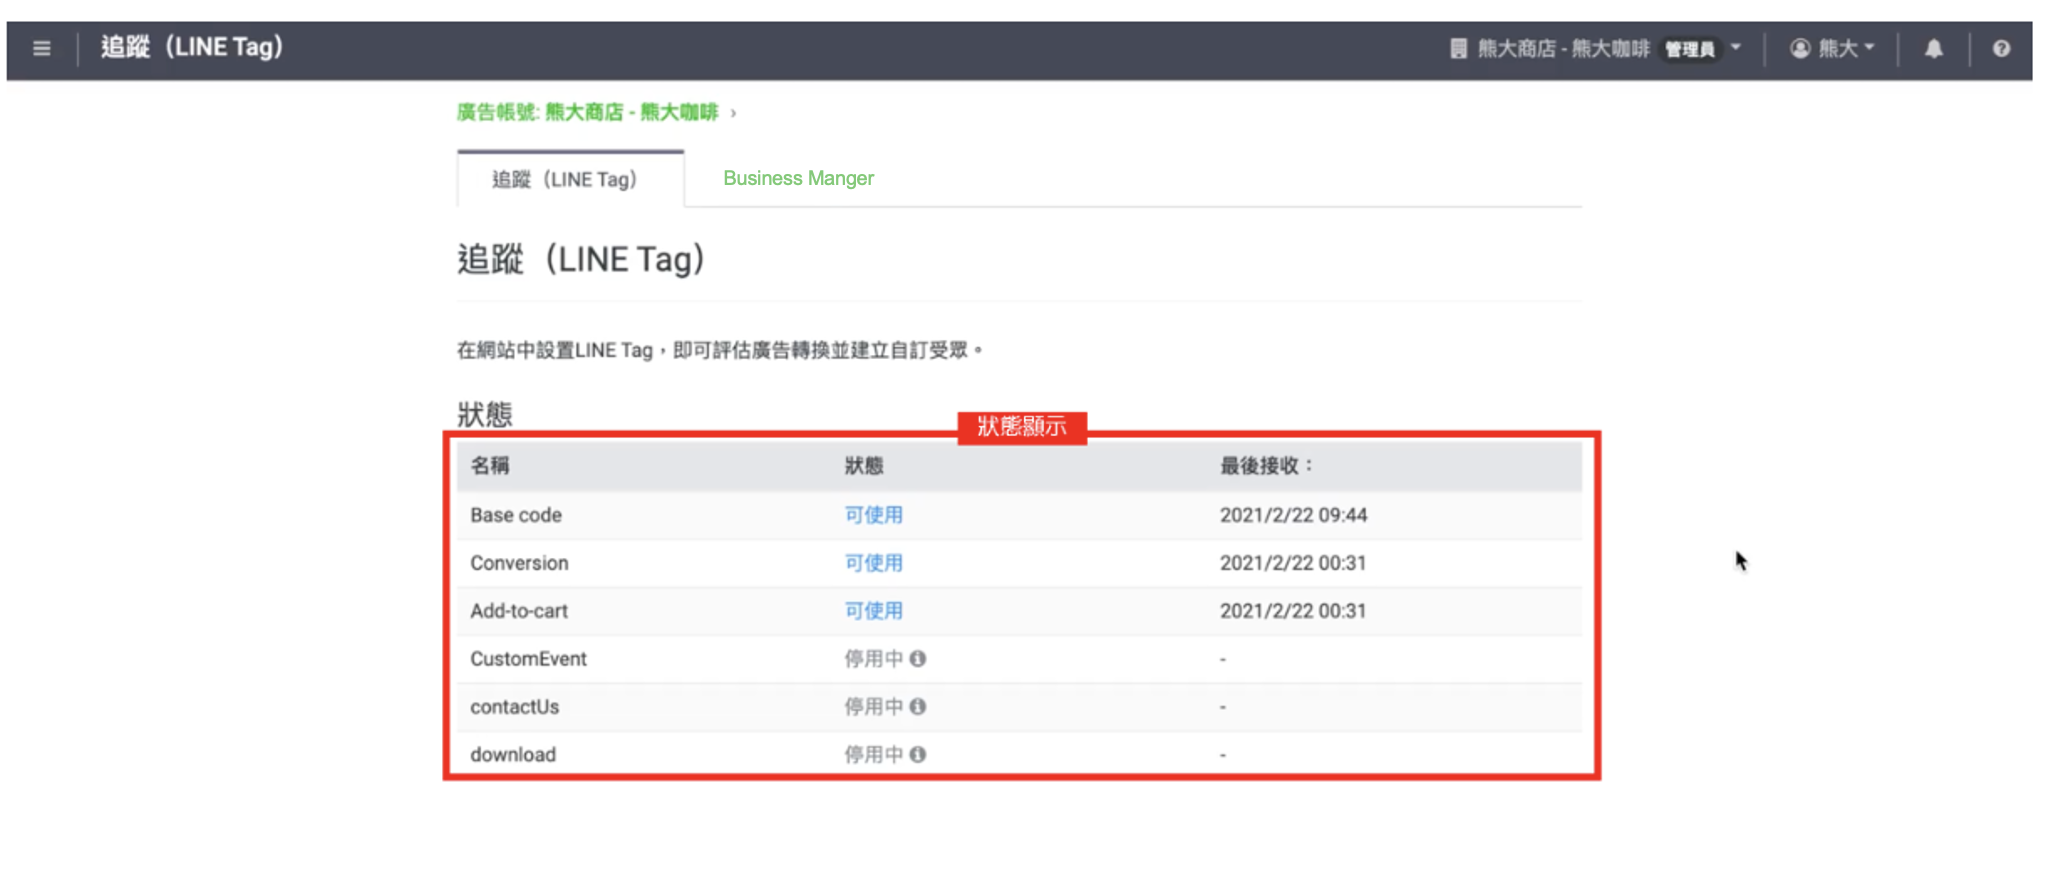Click Conversion's 2021/2/22 00:31 timestamp
The width and height of the screenshot is (2048, 894).
click(1293, 563)
